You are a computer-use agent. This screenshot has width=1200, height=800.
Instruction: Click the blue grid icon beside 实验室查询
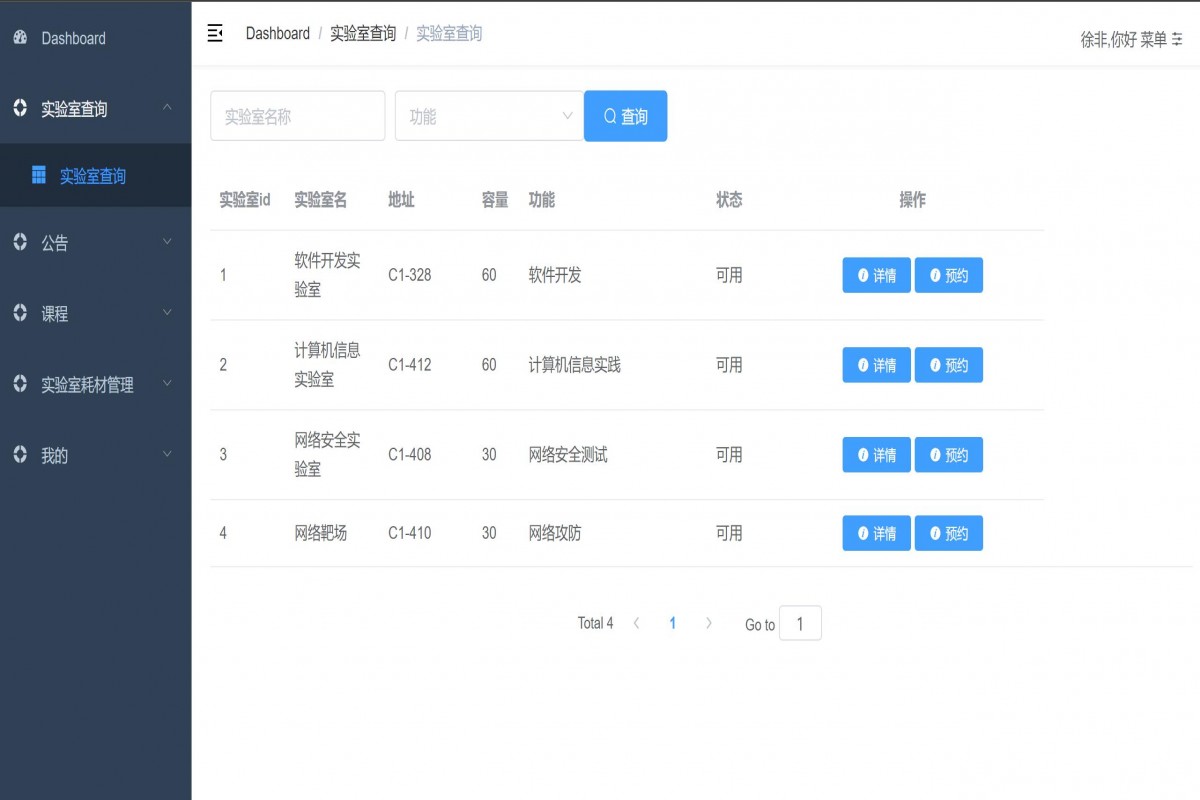[38, 175]
